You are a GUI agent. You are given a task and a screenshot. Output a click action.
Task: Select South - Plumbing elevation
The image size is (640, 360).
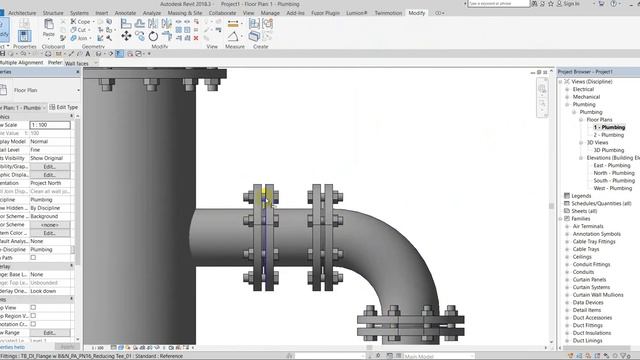614,180
